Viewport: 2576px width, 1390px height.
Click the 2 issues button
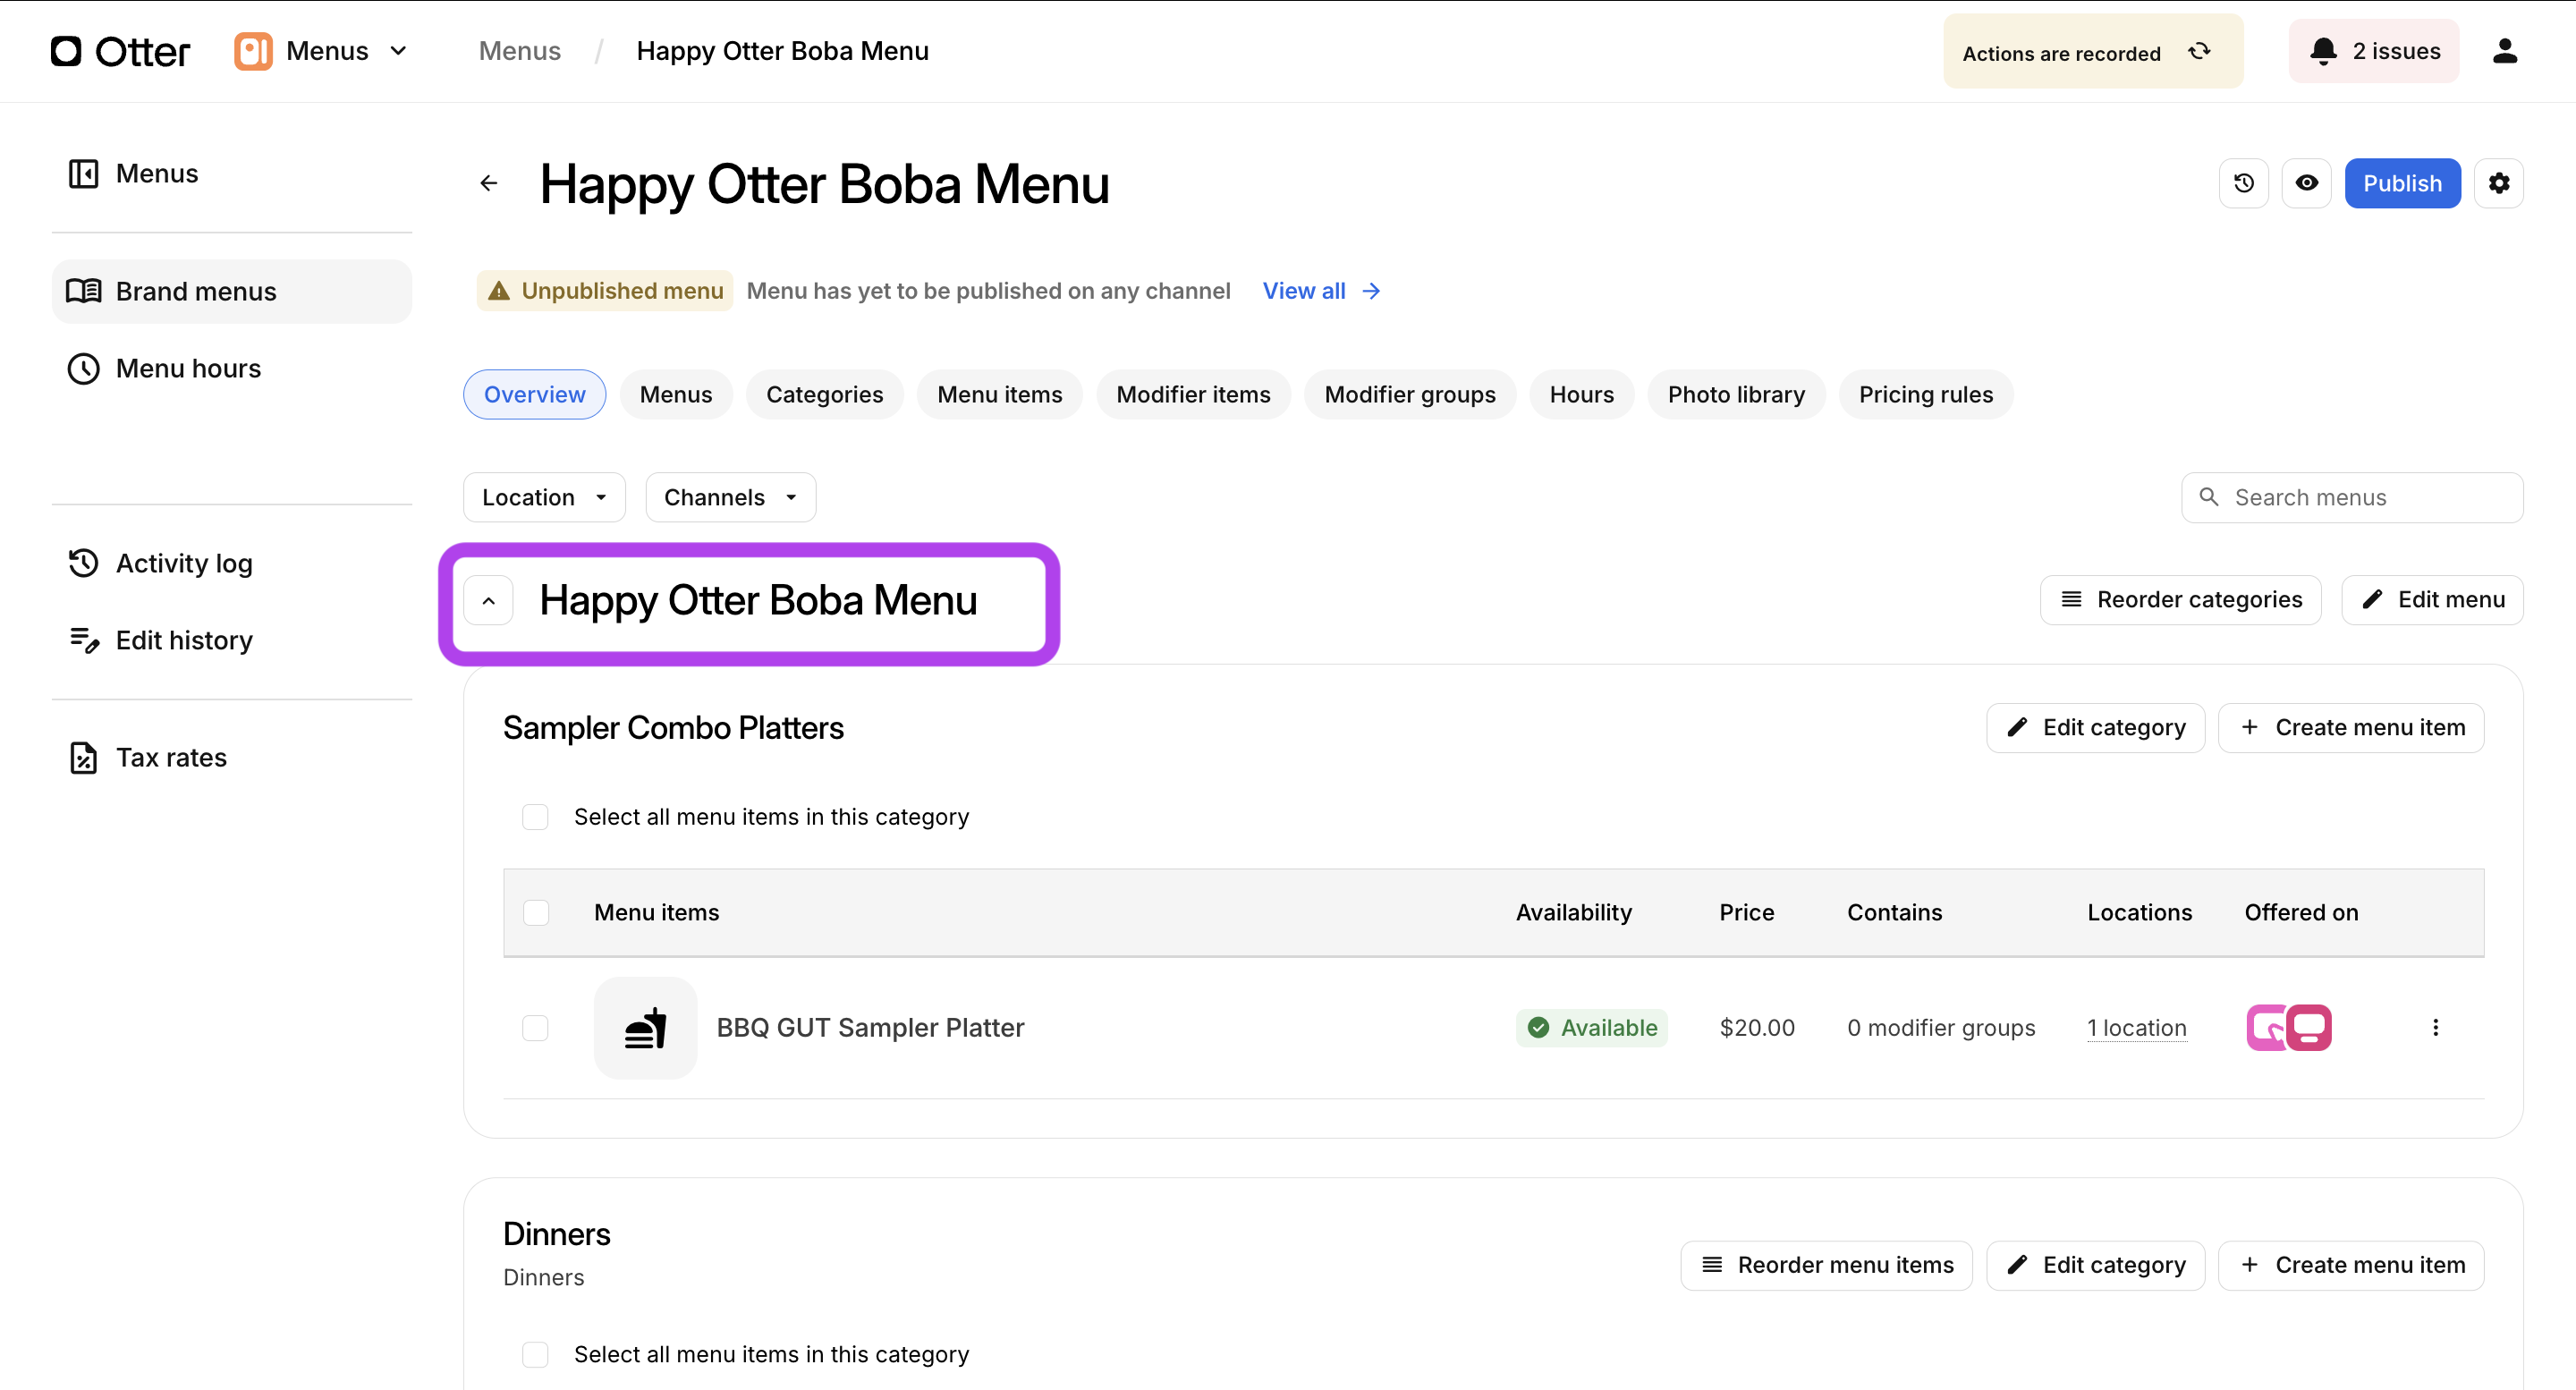click(x=2374, y=51)
